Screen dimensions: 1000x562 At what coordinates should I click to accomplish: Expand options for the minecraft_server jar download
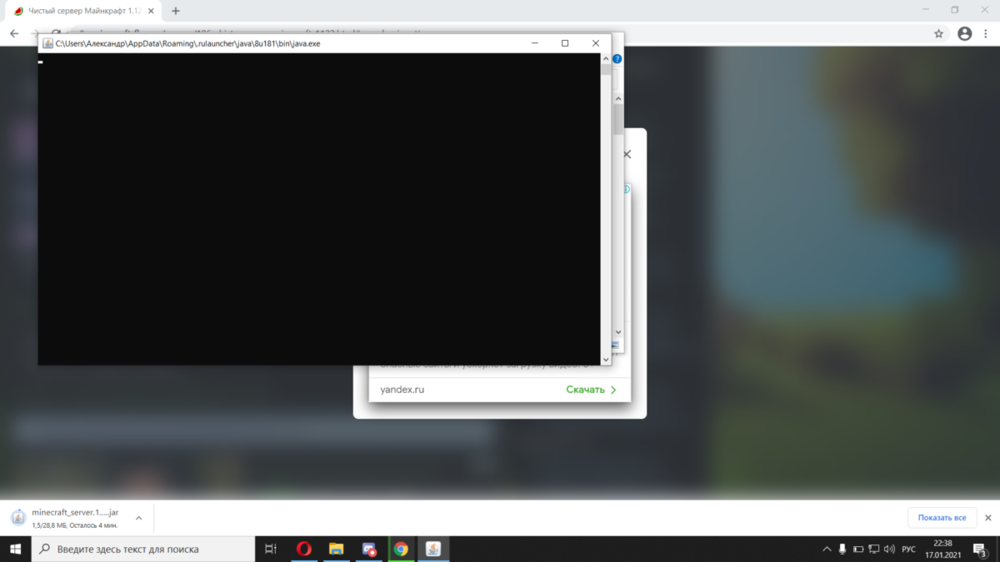[138, 518]
